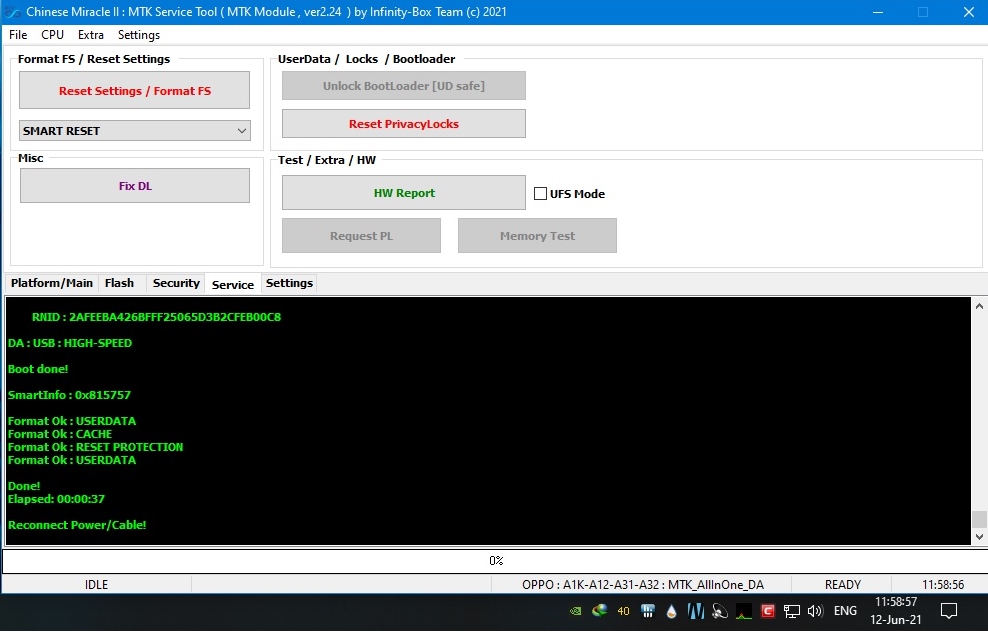Viewport: 988px width, 632px height.
Task: Click the network connection tray icon
Action: click(x=792, y=611)
